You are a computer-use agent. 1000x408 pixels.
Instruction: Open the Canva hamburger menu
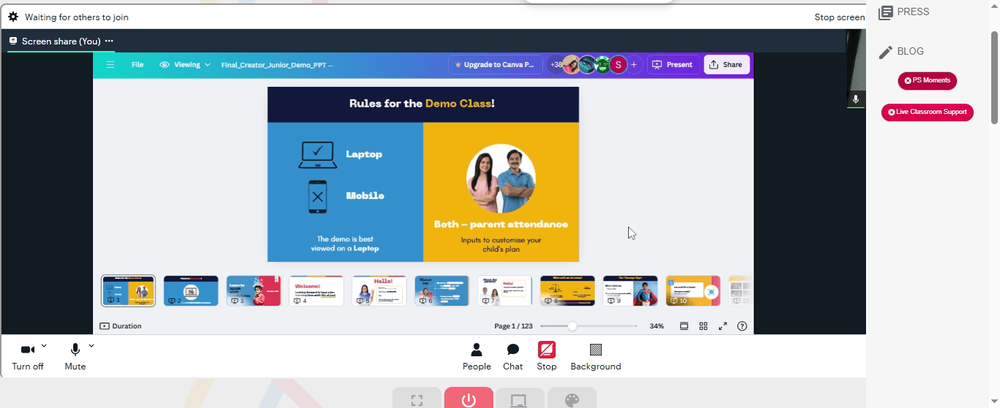tap(110, 65)
